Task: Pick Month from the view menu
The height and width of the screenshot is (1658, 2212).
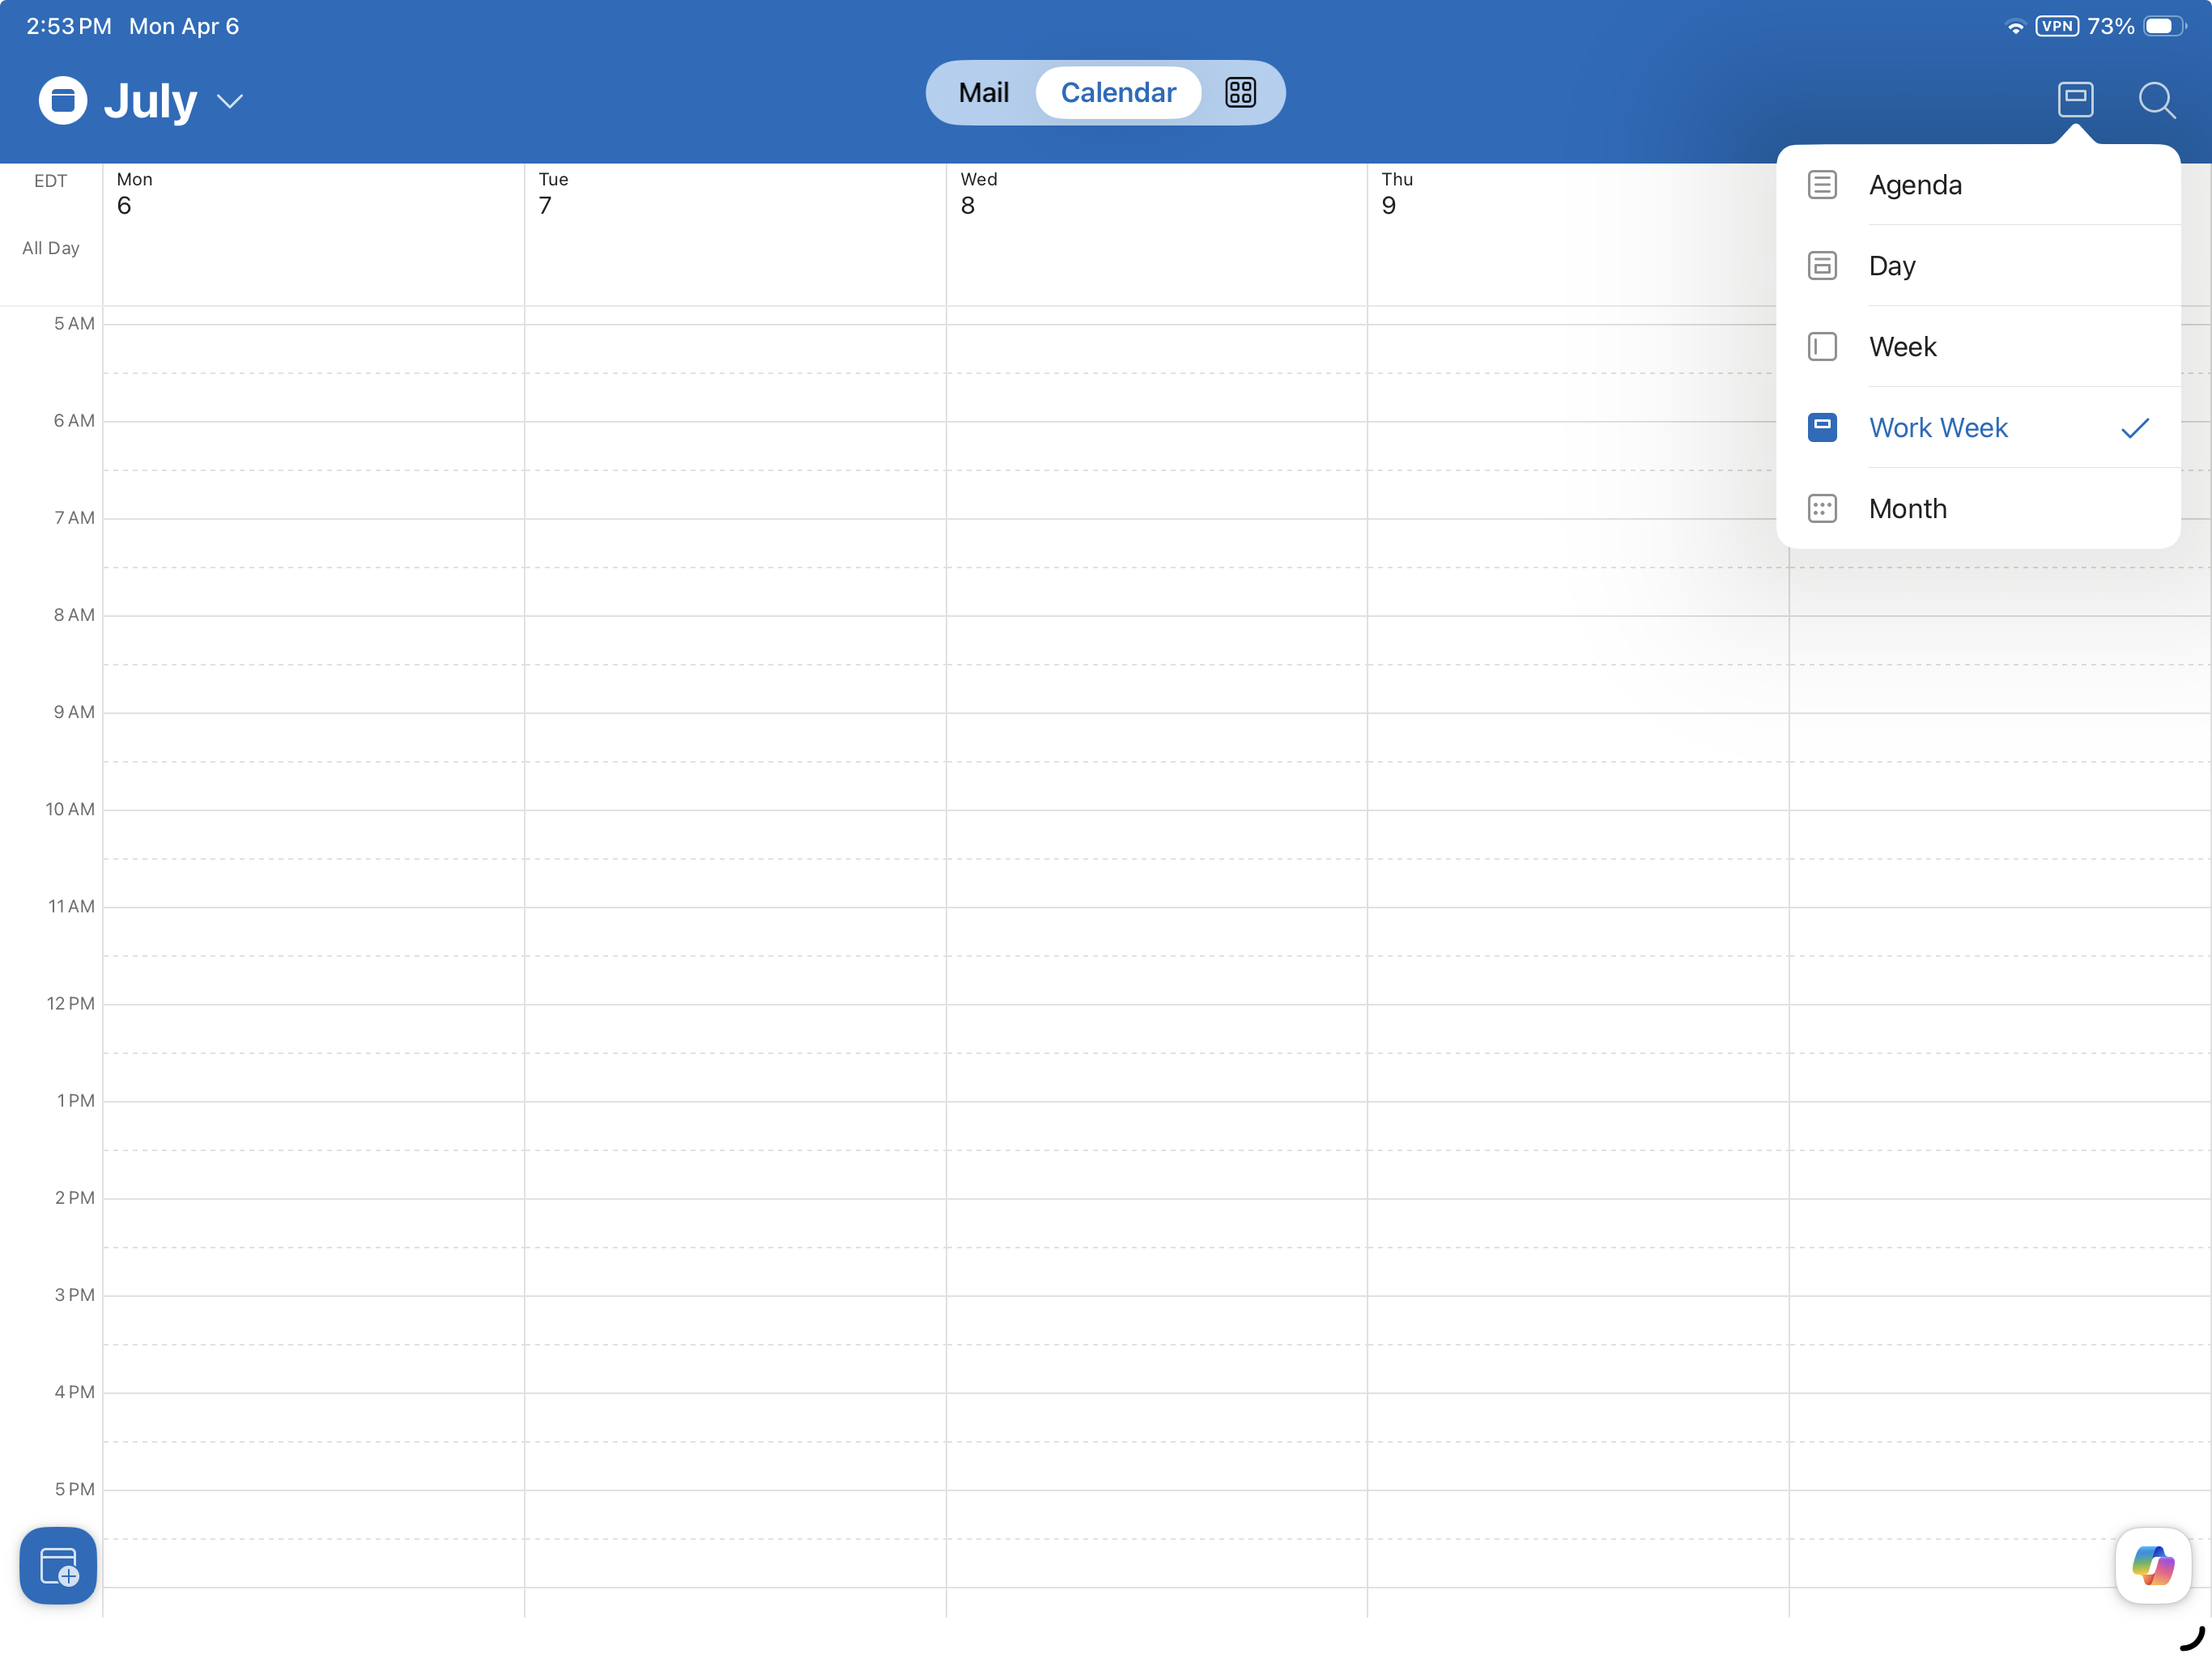Action: 1907,509
